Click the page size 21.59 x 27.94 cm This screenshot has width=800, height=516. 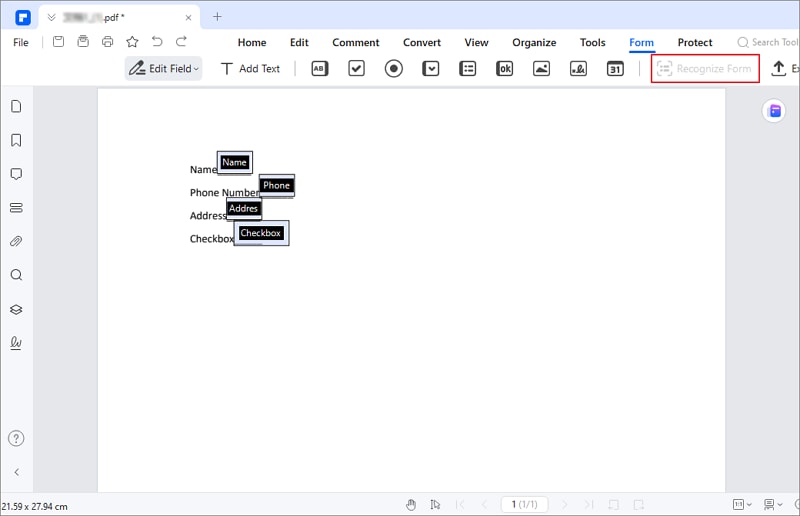35,507
